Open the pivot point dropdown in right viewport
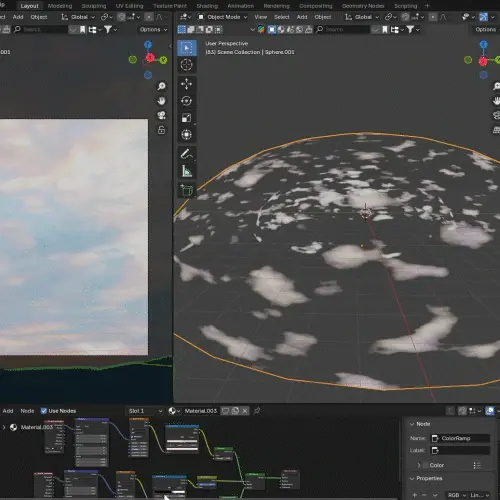Image resolution: width=500 pixels, height=500 pixels. pos(390,17)
